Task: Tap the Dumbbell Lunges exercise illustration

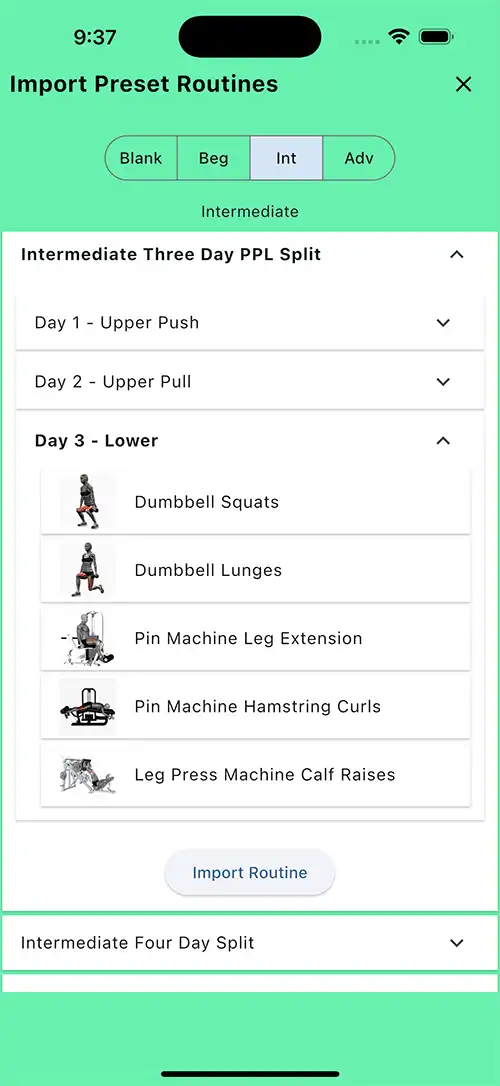Action: (87, 570)
